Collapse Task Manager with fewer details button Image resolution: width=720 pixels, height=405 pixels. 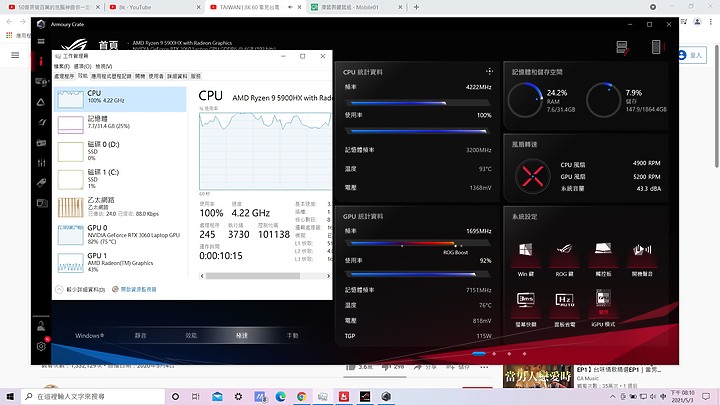pyautogui.click(x=81, y=289)
